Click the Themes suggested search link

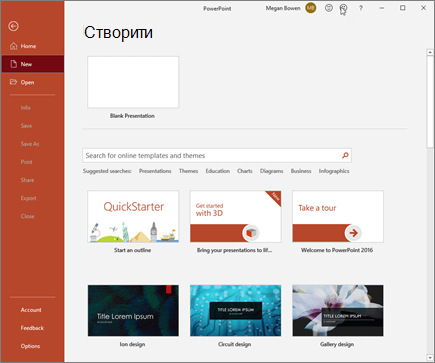pos(188,171)
